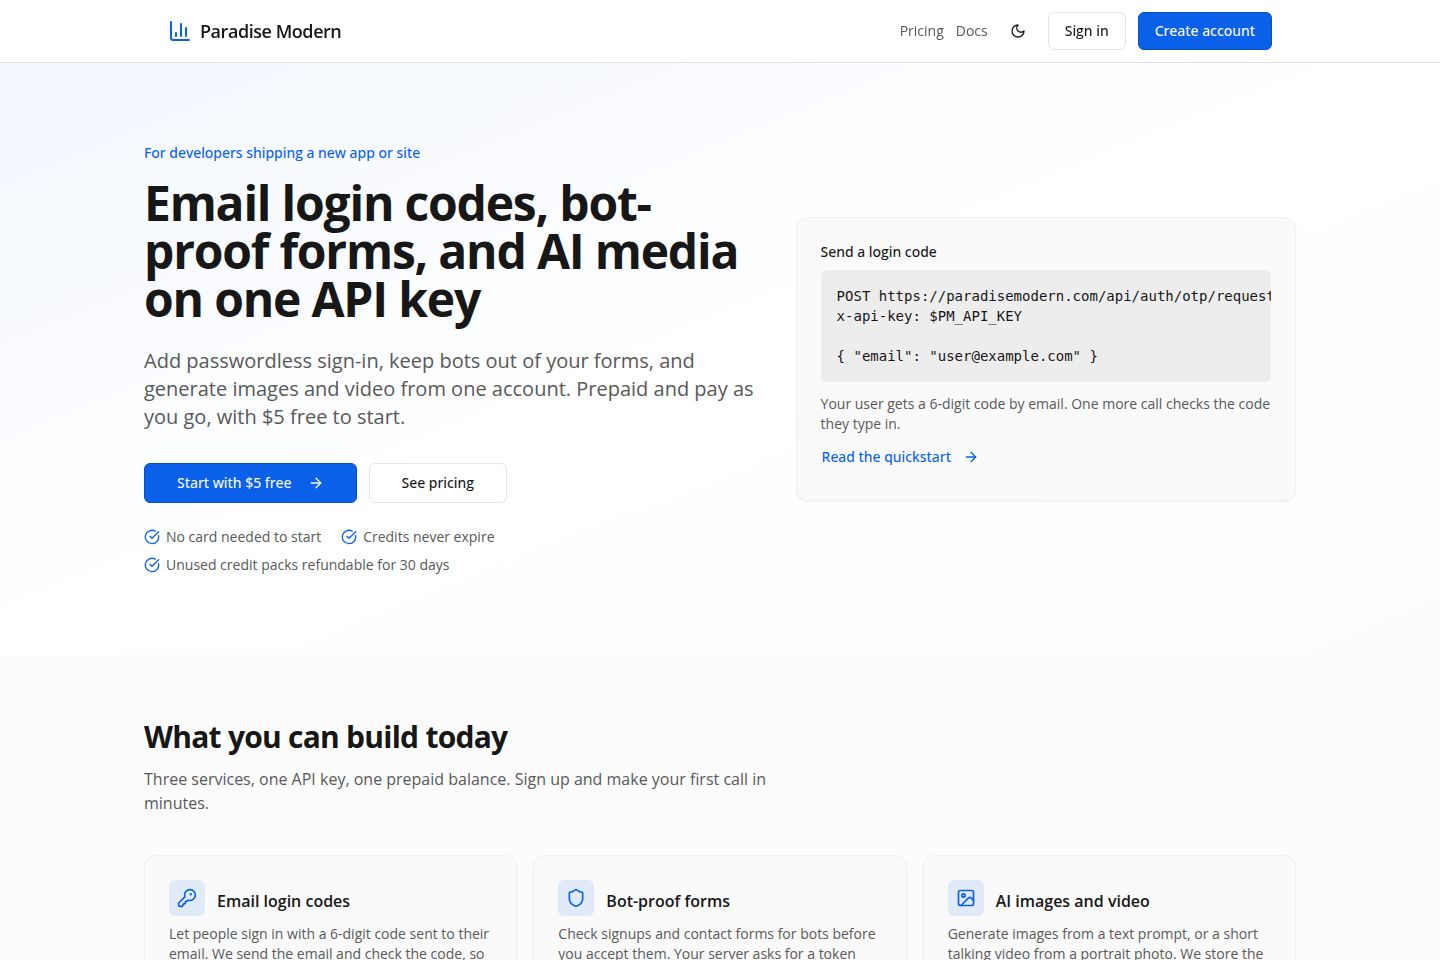
Task: Click the What you can build today heading
Action: (x=326, y=737)
